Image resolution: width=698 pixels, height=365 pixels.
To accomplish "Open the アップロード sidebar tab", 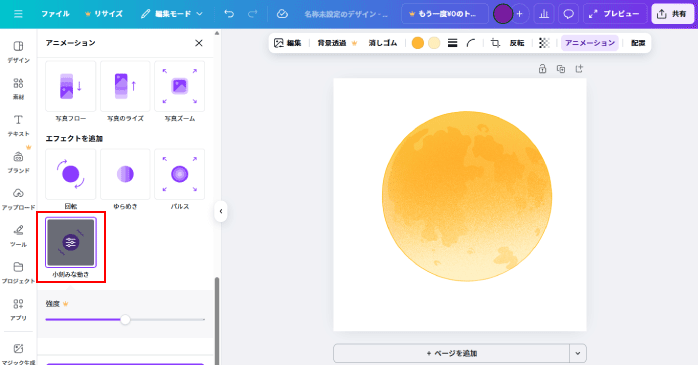I will pyautogui.click(x=18, y=199).
